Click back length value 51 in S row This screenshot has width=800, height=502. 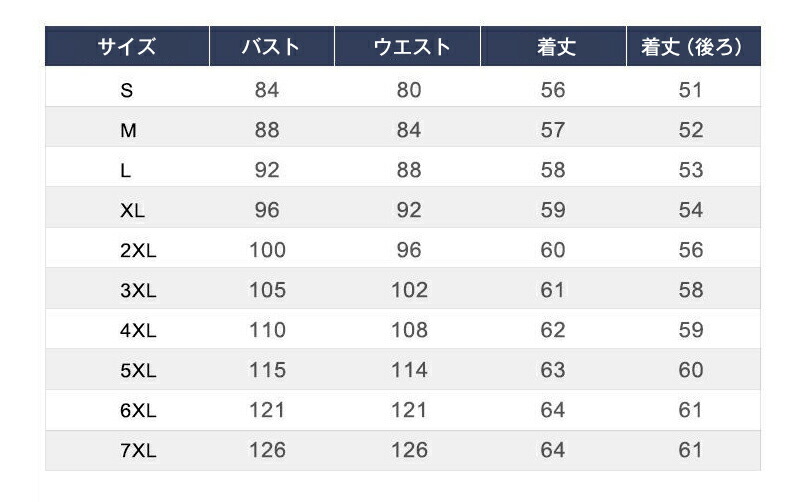[691, 90]
